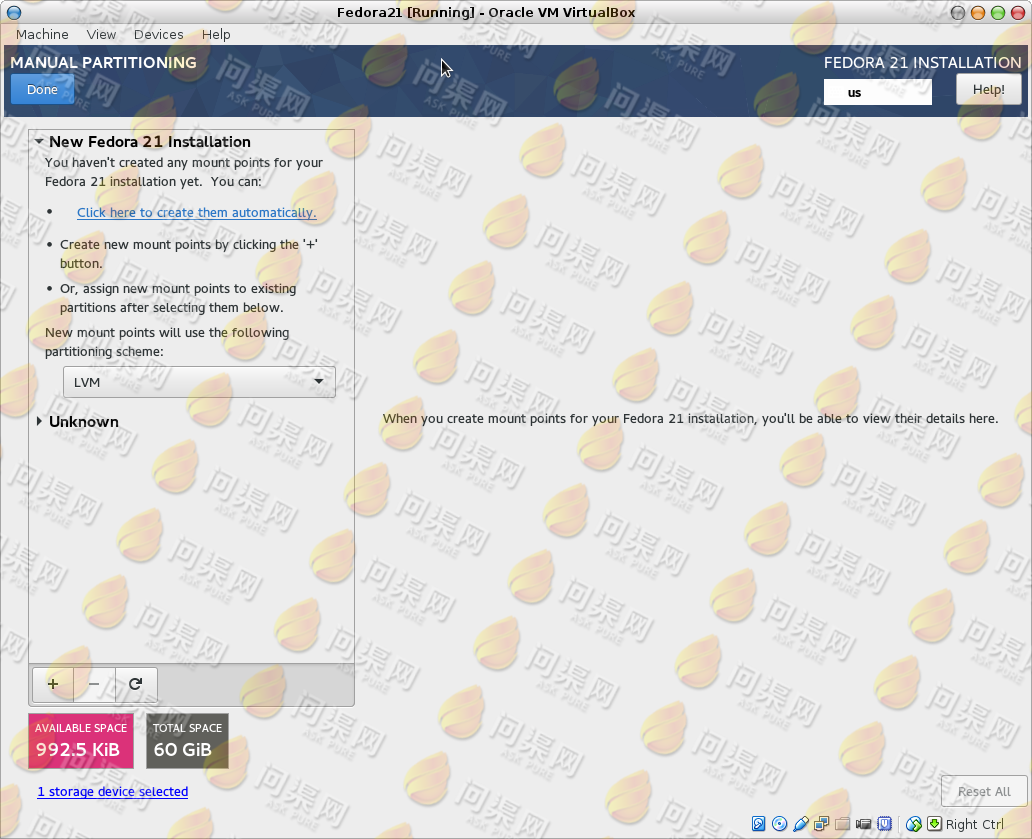1032x839 pixels.
Task: Expand the Unknown partitions section
Action: click(x=39, y=421)
